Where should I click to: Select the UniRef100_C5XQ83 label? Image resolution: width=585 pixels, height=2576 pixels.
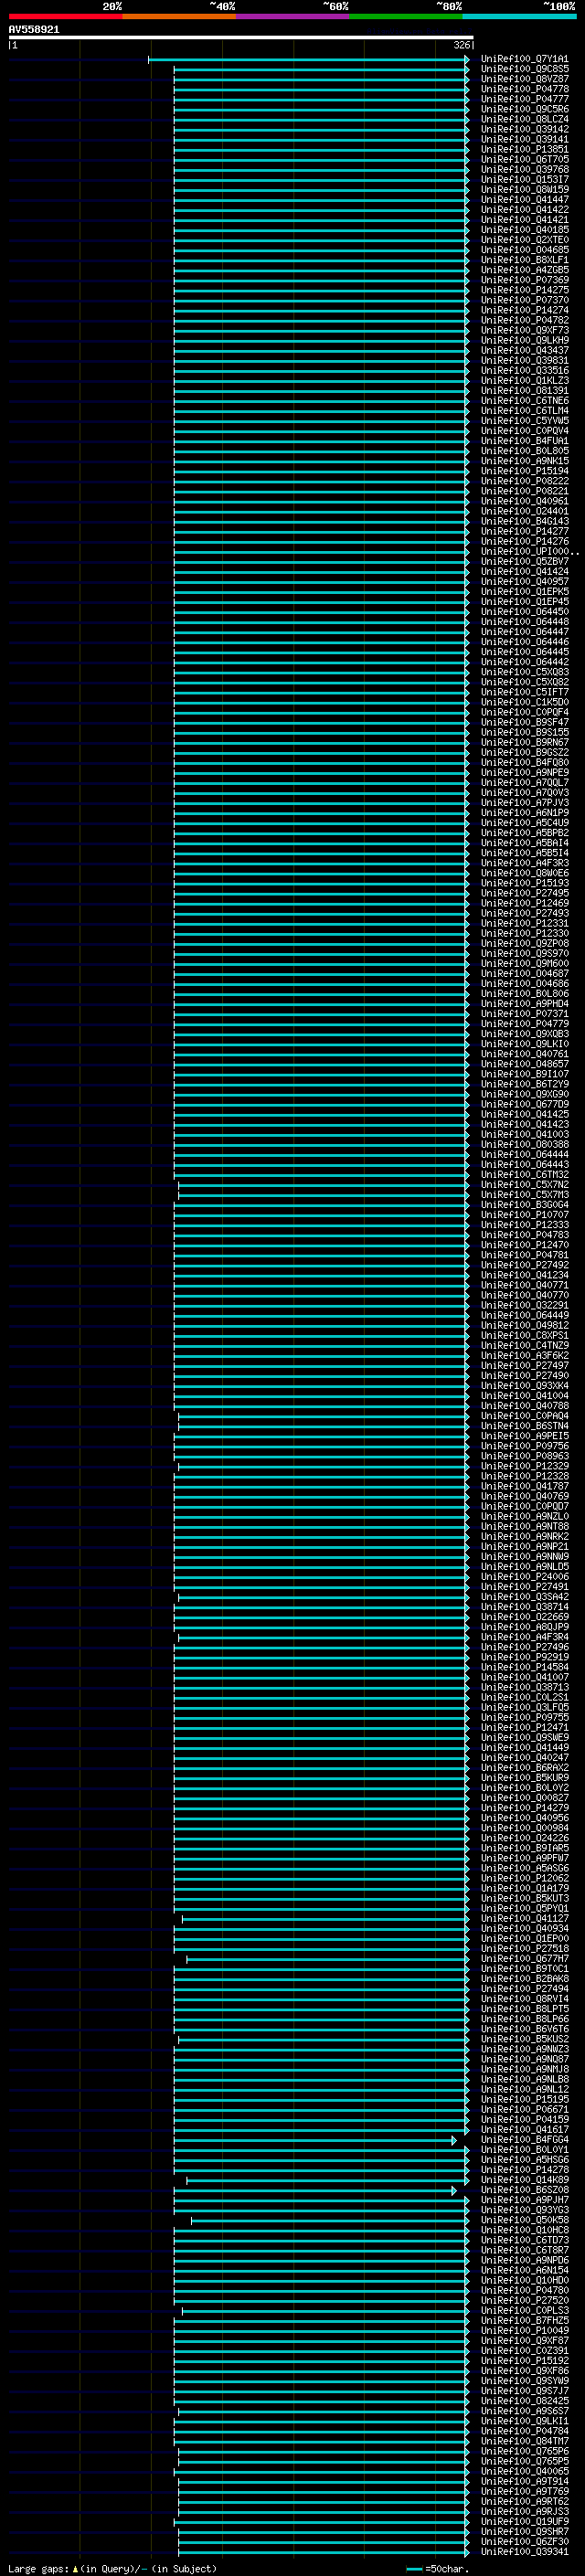pos(524,672)
